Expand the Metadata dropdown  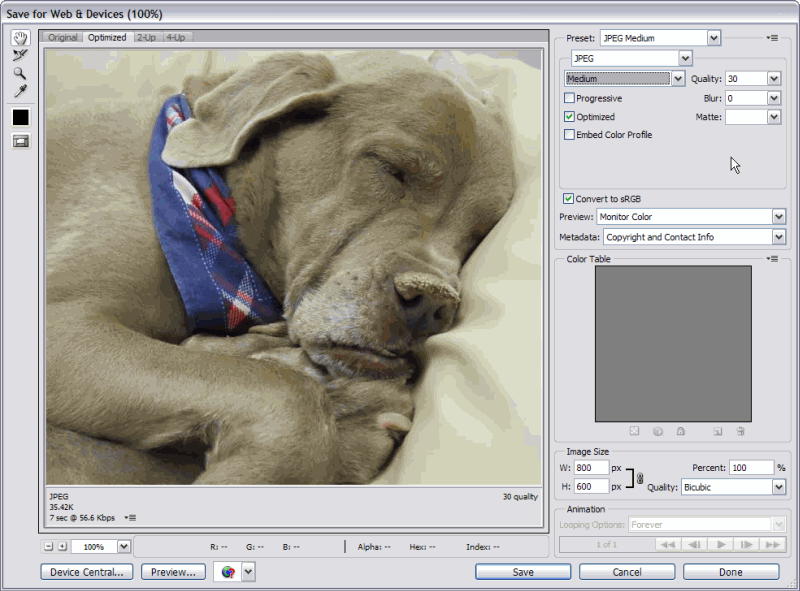[778, 237]
